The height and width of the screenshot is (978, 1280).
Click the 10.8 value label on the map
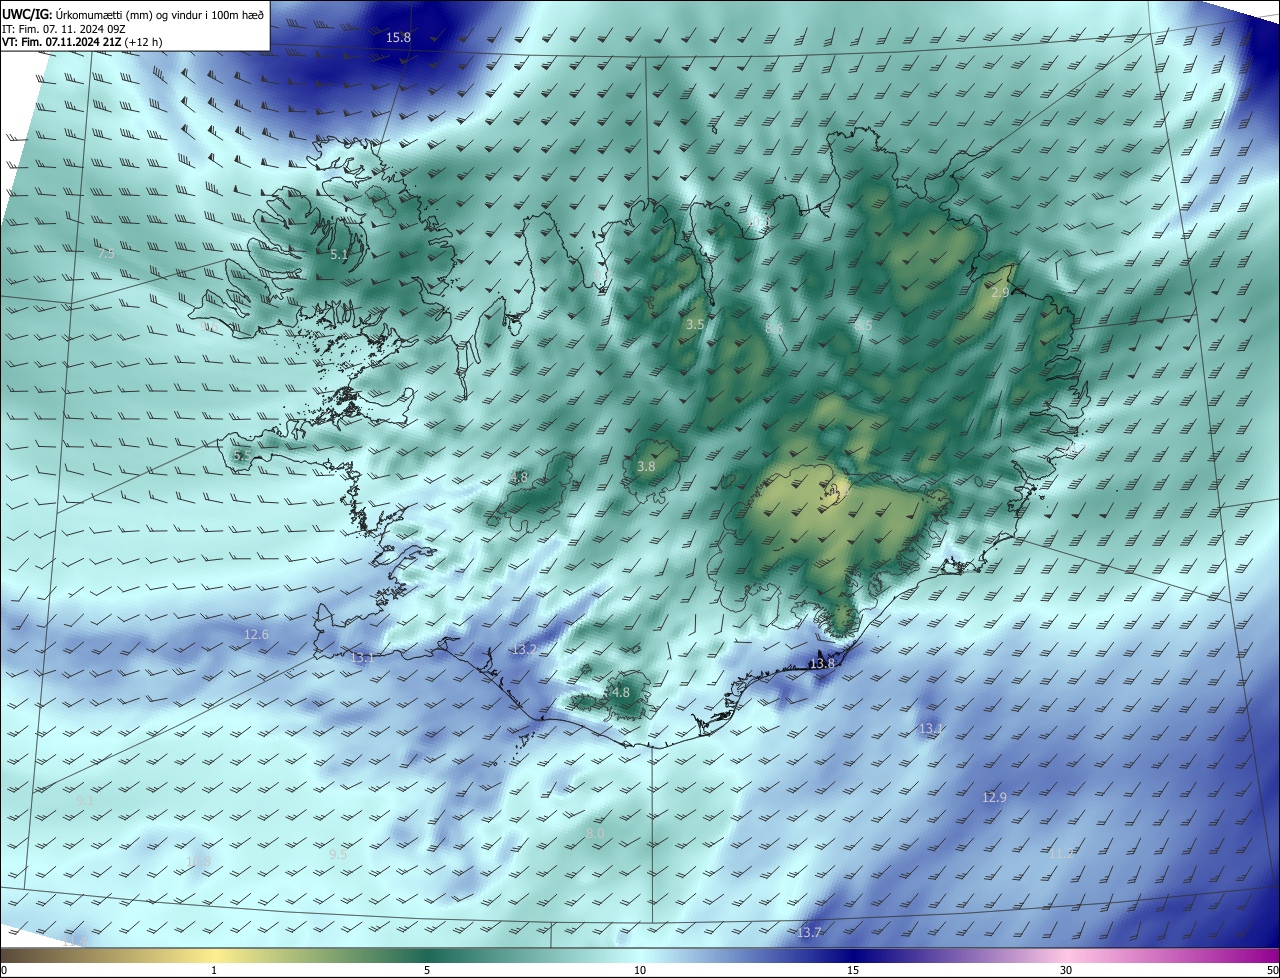click(x=199, y=861)
